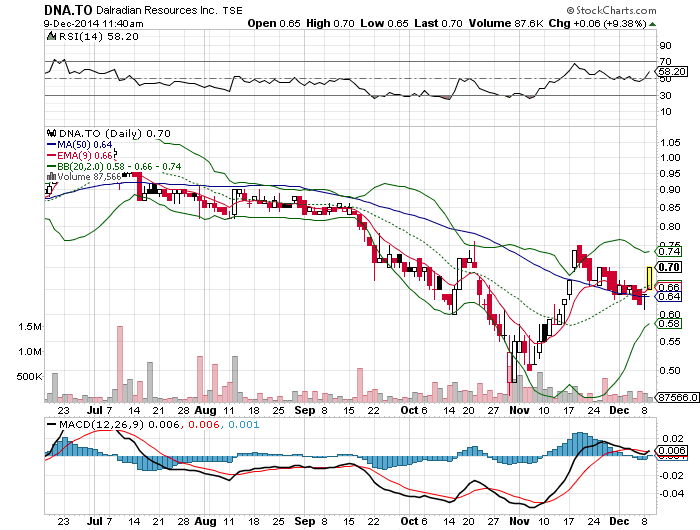The height and width of the screenshot is (530, 700).
Task: Click the Open 0.65 value
Action: 274,23
